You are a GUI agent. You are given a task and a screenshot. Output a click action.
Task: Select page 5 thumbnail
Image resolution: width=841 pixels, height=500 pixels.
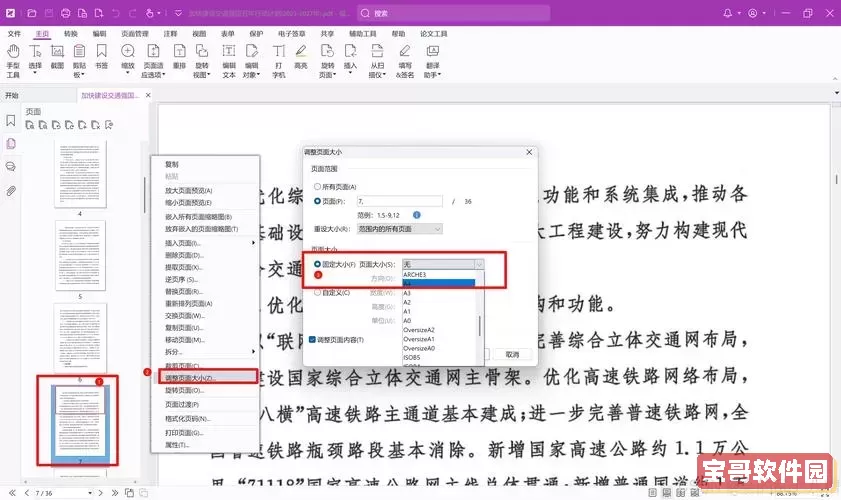(80, 255)
